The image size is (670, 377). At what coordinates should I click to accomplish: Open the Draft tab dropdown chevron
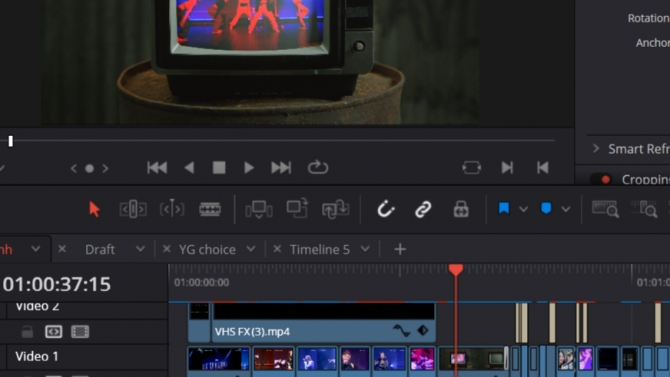(x=140, y=249)
